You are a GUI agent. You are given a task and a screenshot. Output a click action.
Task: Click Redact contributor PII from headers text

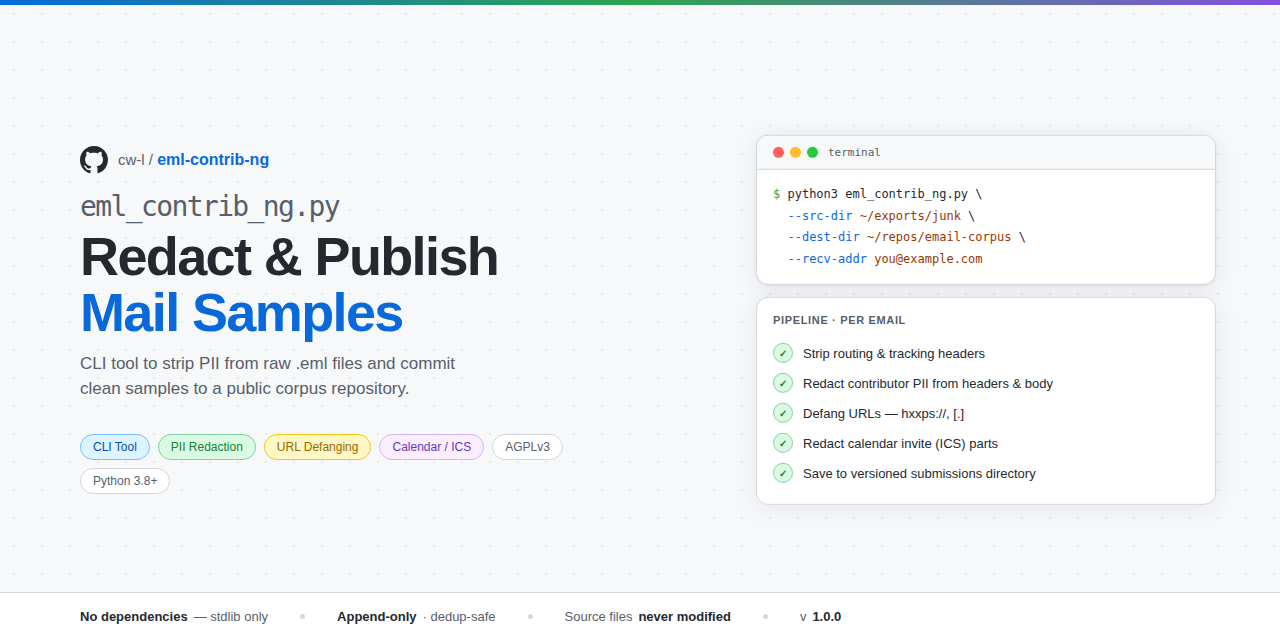coord(928,384)
